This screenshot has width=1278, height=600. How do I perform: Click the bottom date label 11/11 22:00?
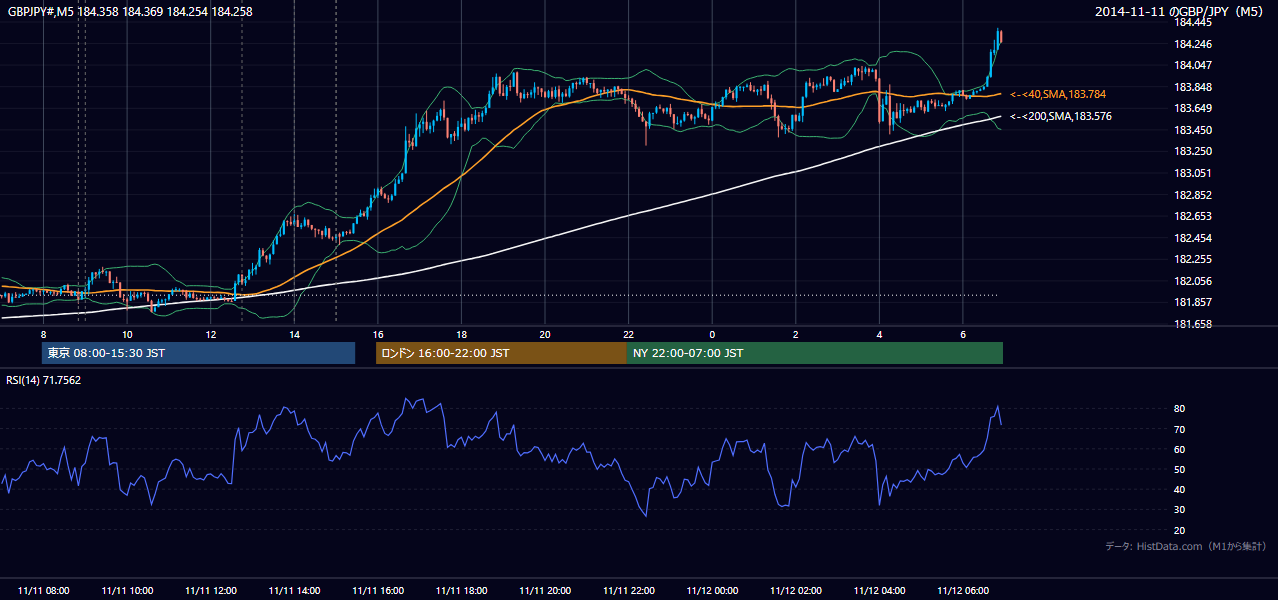pyautogui.click(x=628, y=591)
